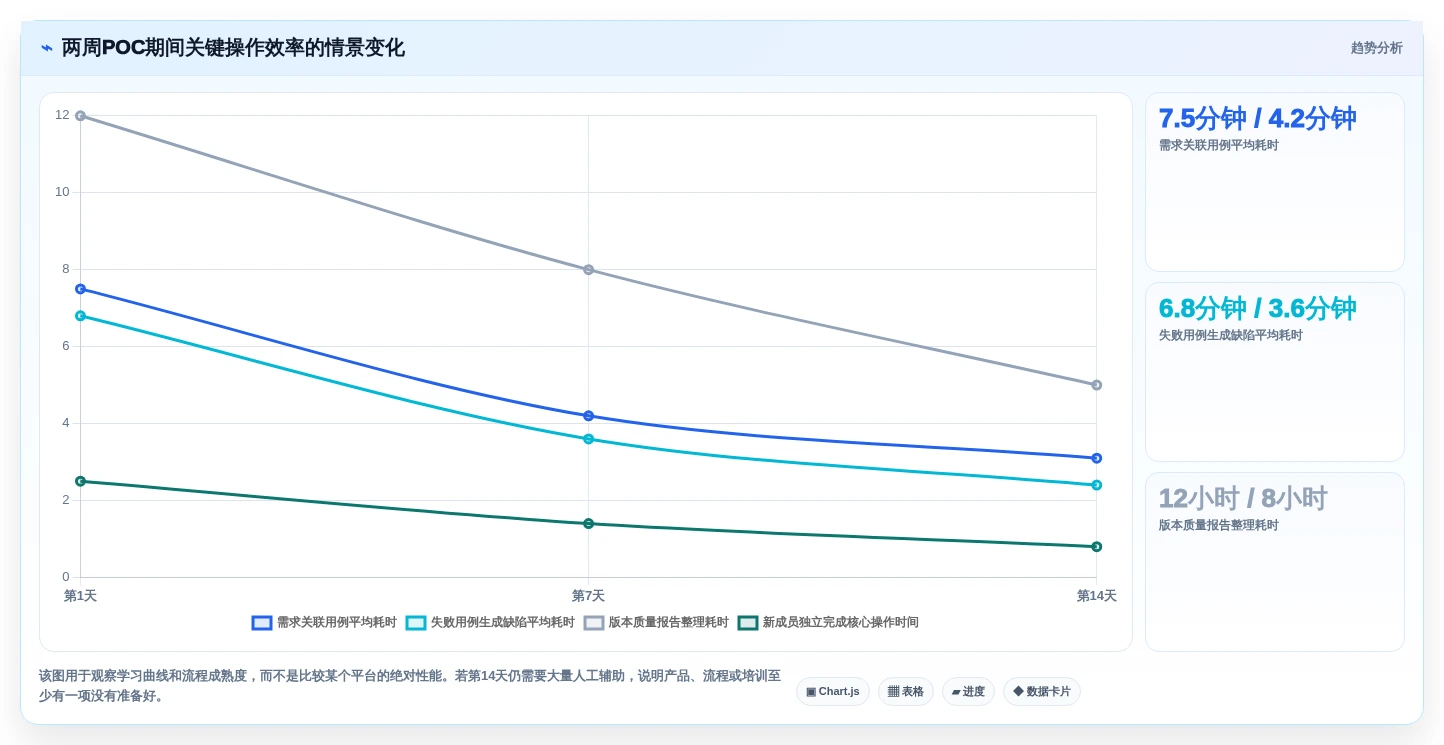This screenshot has height=745, width=1444.
Task: Click the gray data point at 第14天 value 5
Action: (x=1097, y=385)
